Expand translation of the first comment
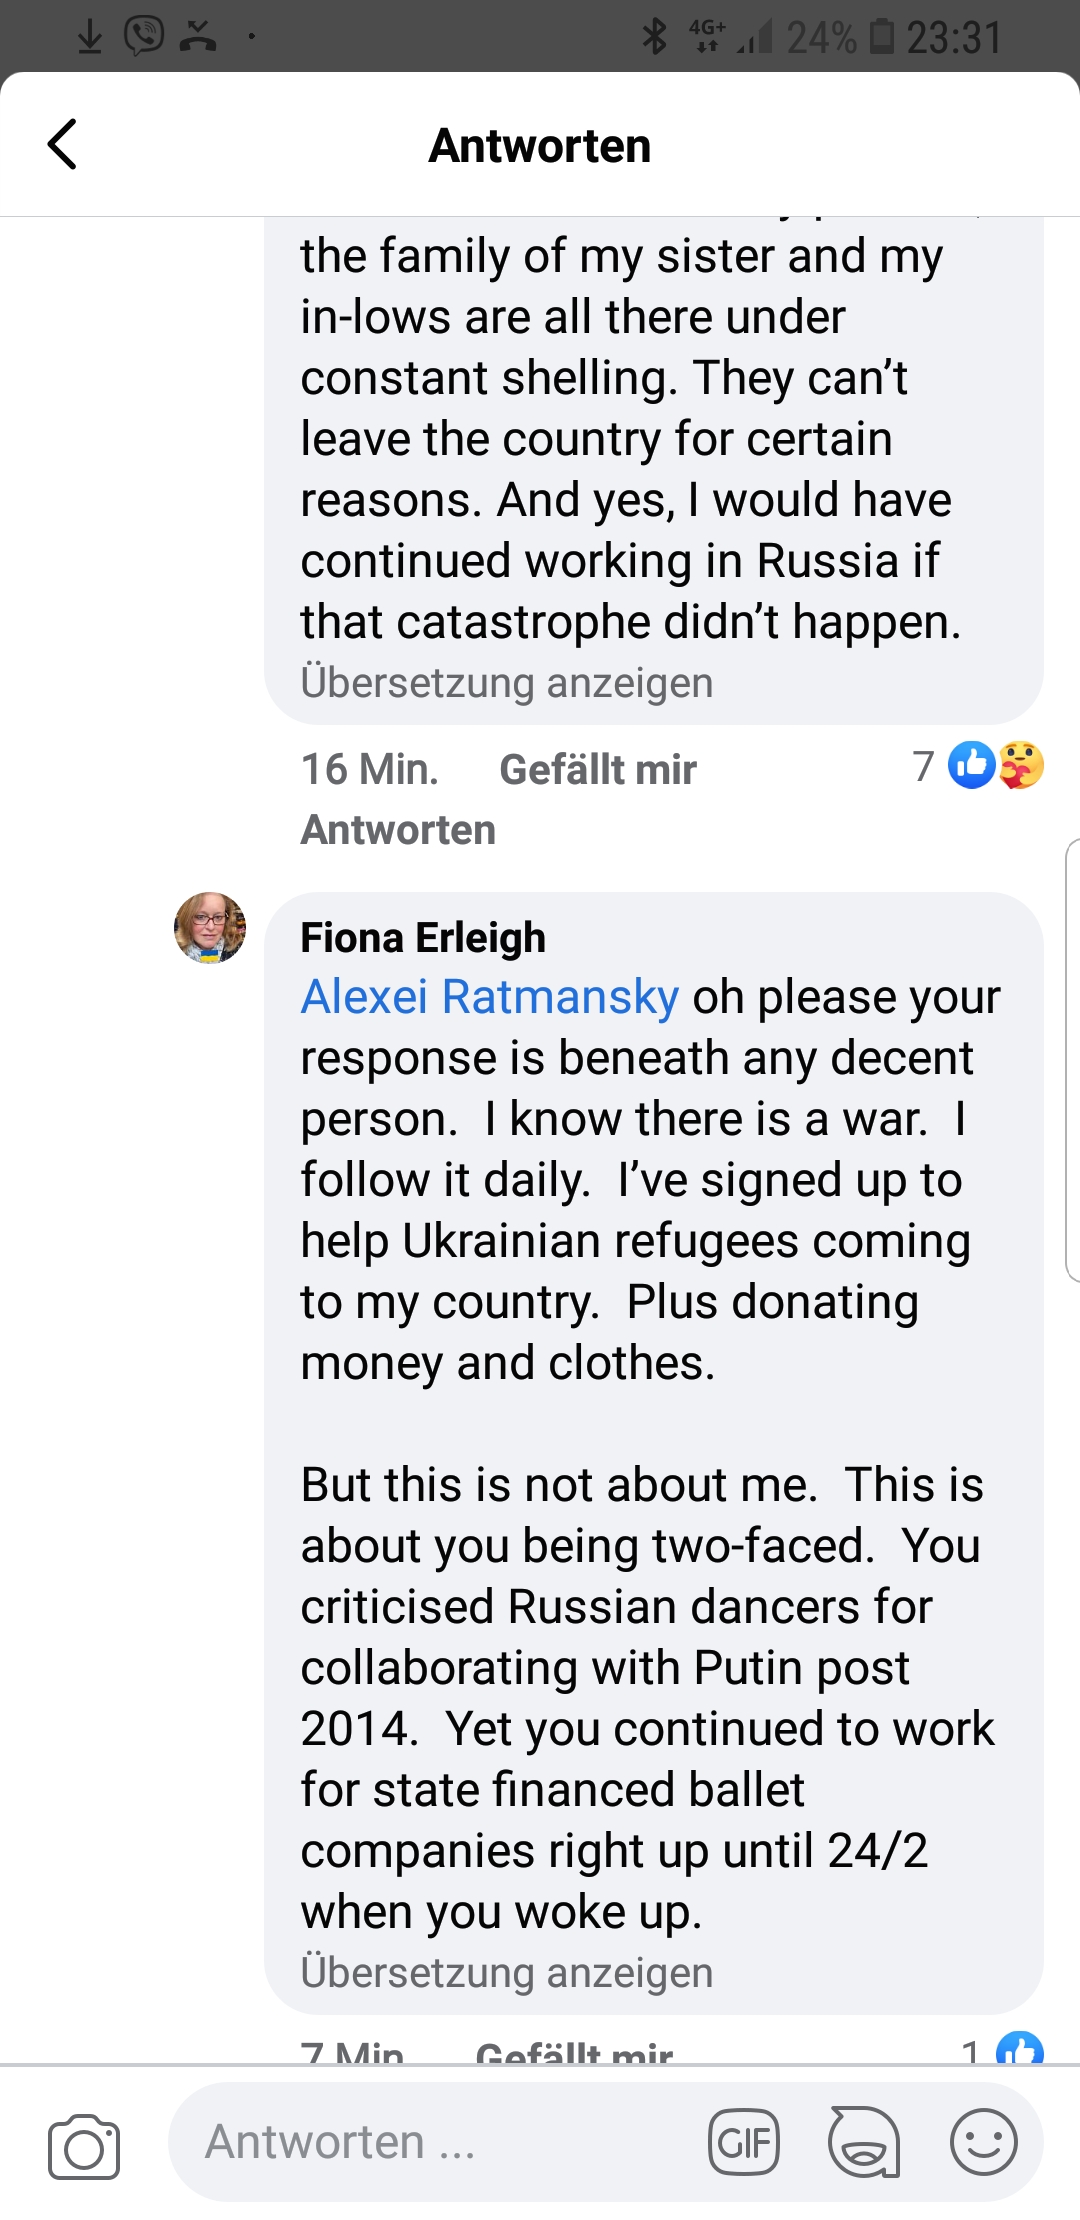The width and height of the screenshot is (1080, 2220). pyautogui.click(x=506, y=683)
